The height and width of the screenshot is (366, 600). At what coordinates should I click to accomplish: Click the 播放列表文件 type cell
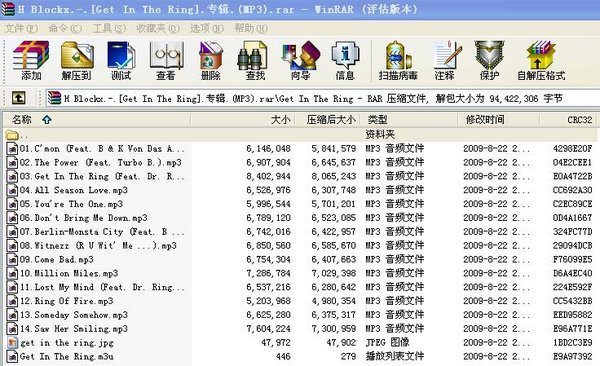(395, 356)
